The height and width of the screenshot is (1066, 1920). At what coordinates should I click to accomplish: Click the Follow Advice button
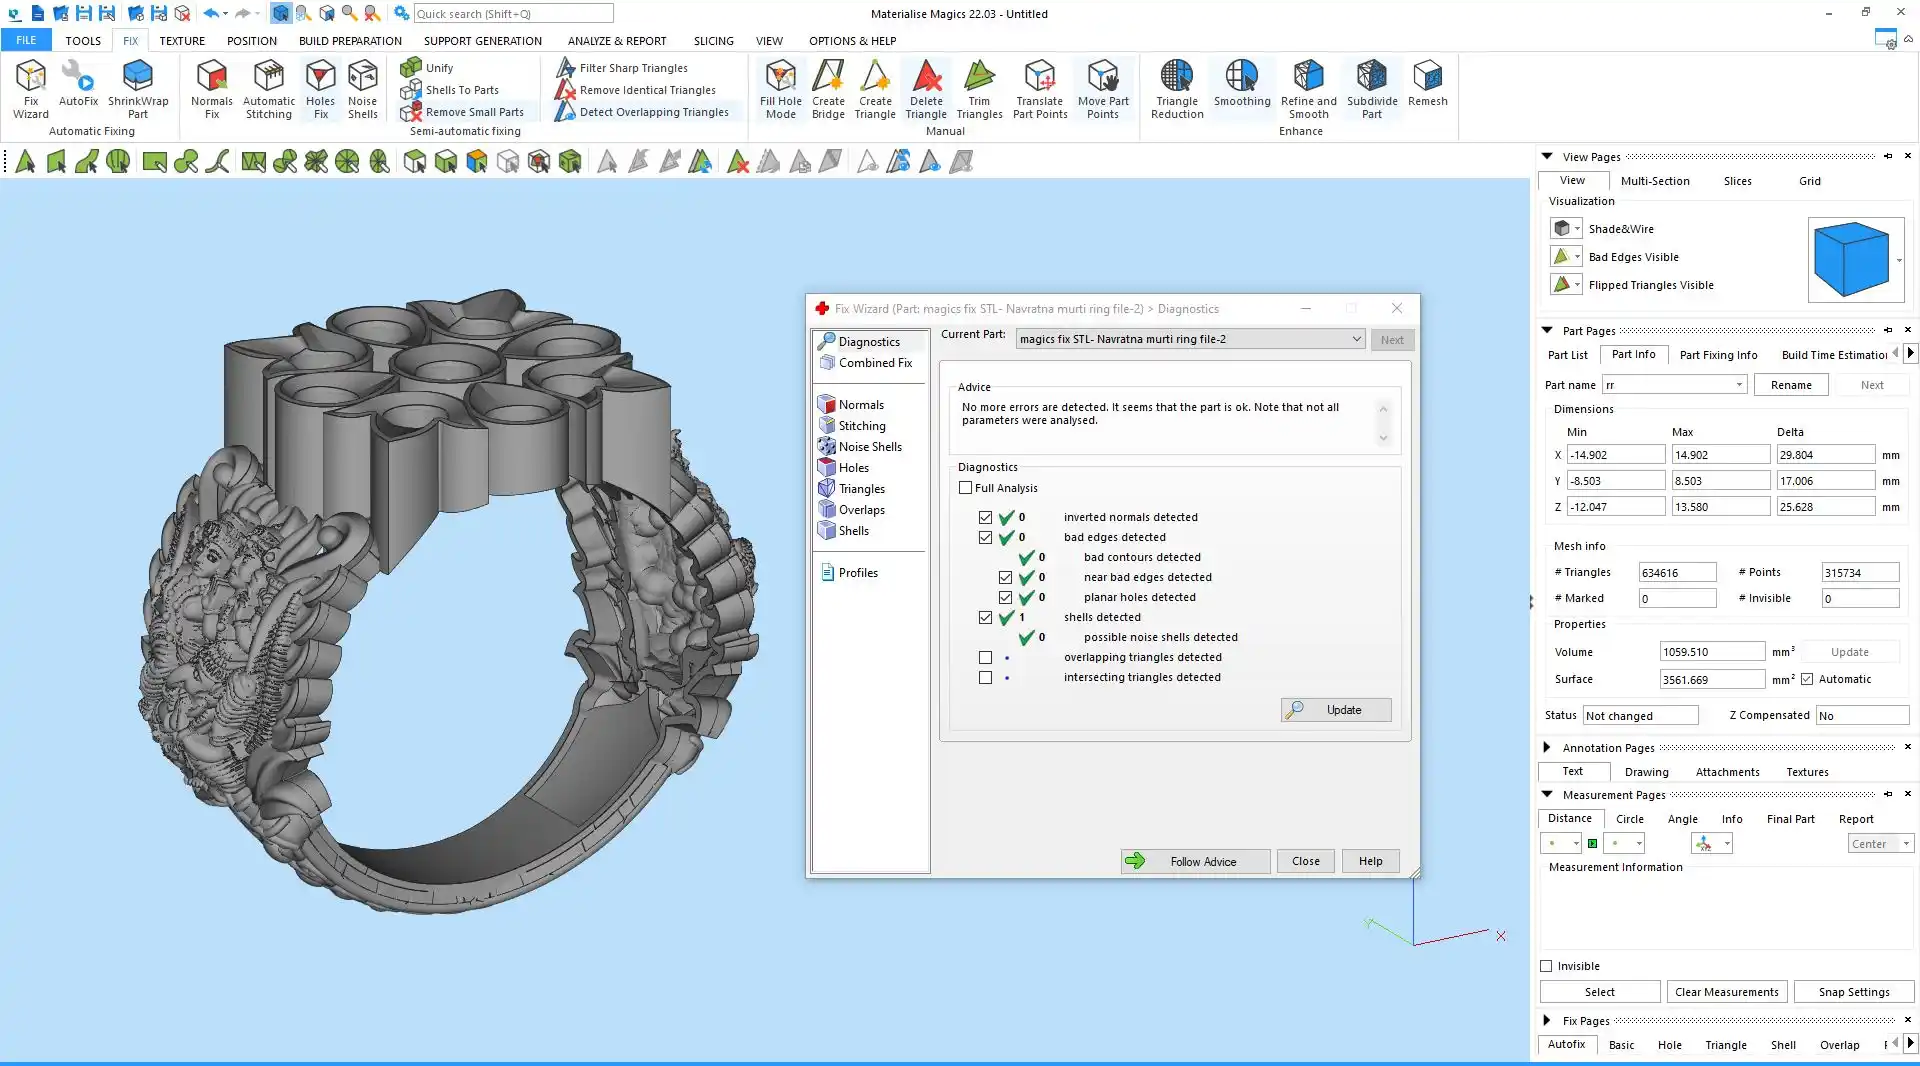[x=1195, y=861]
